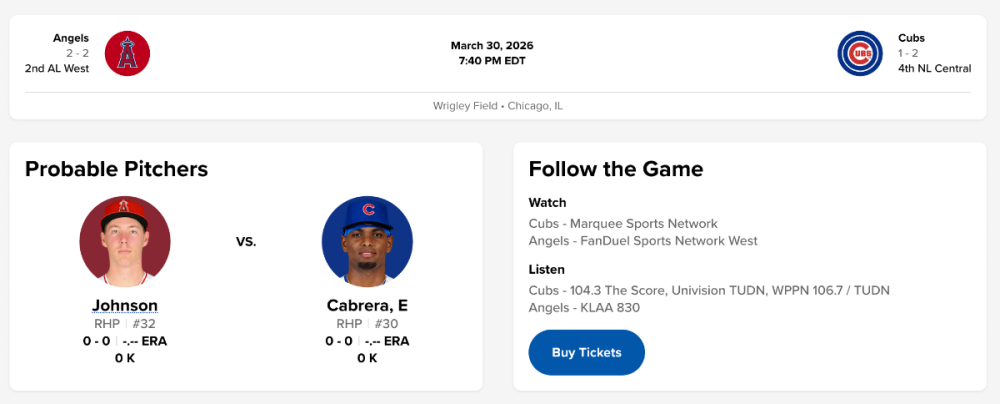
Task: Select the Cubs team name in header
Action: (x=911, y=38)
